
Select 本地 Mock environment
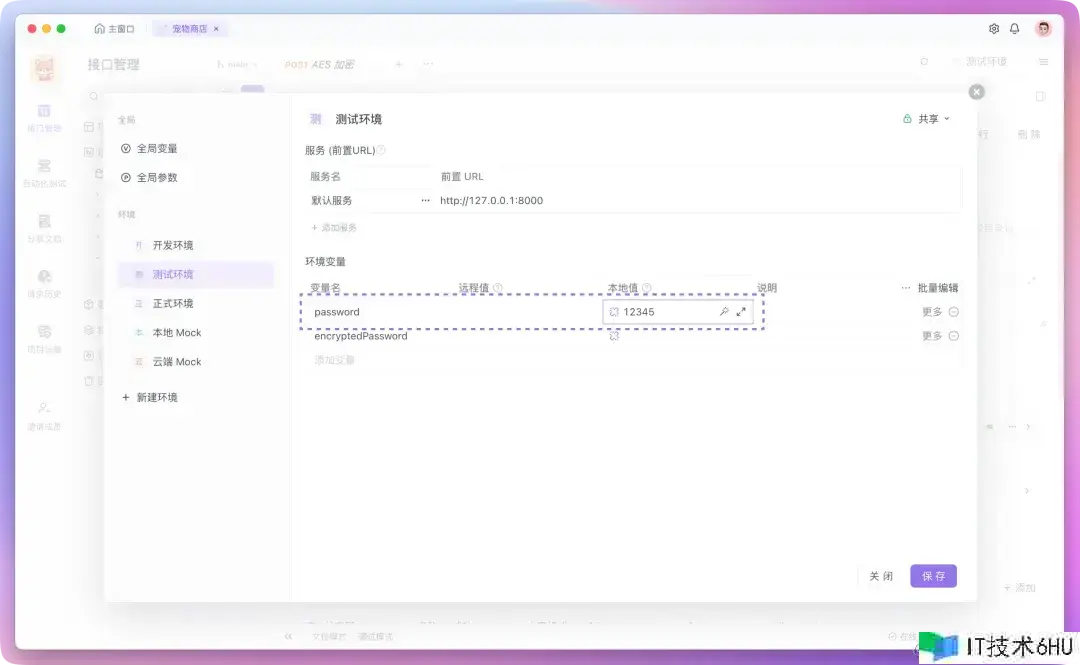pyautogui.click(x=176, y=332)
